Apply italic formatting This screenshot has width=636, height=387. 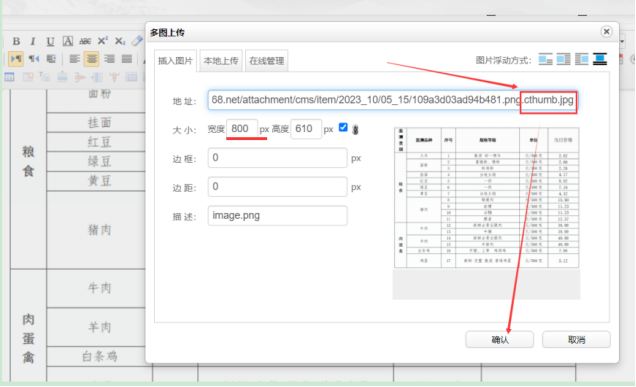click(x=33, y=41)
